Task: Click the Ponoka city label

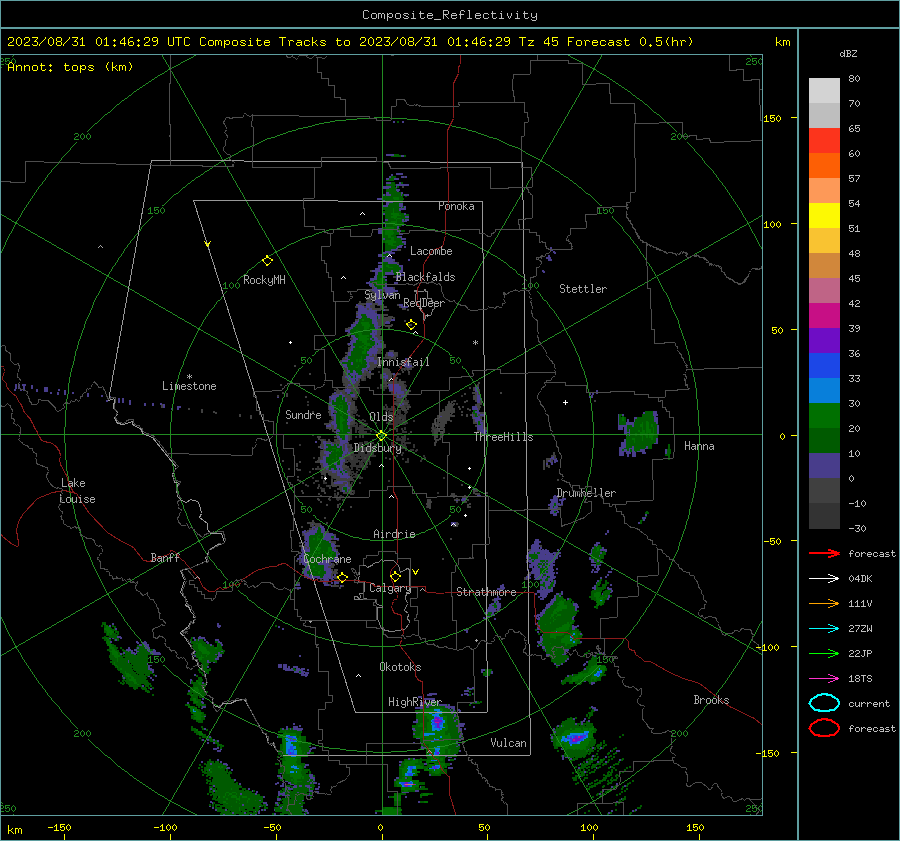Action: pos(456,206)
